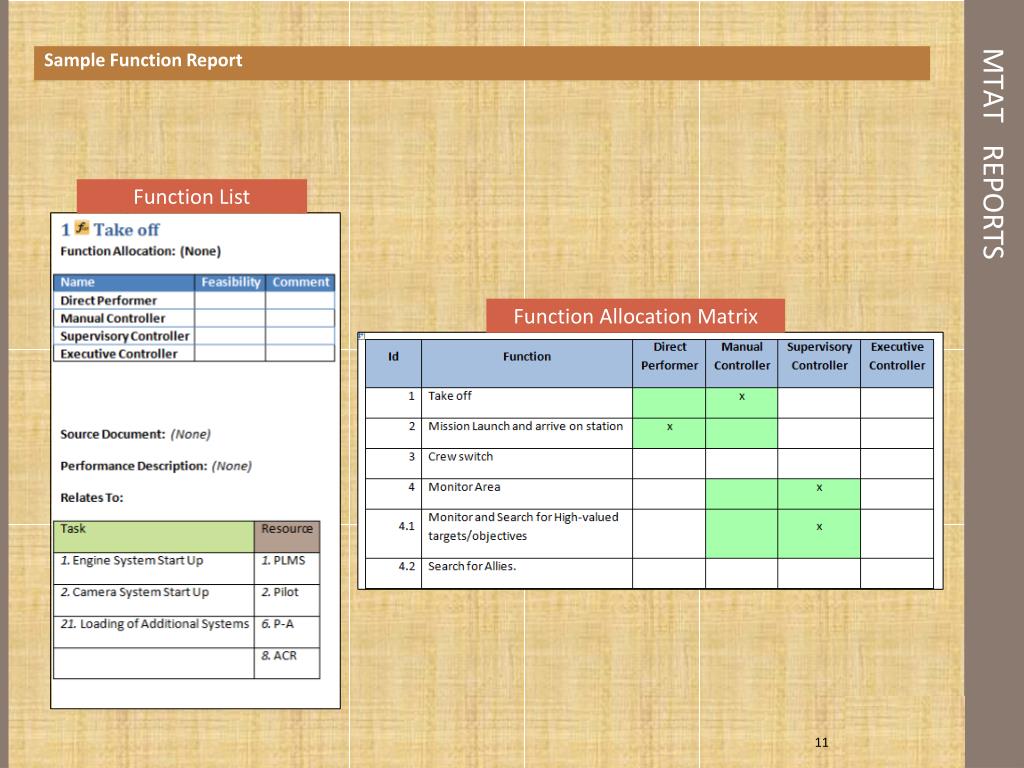Select the Take off row in the matrix
Screen dimensions: 1024x768
649,403
